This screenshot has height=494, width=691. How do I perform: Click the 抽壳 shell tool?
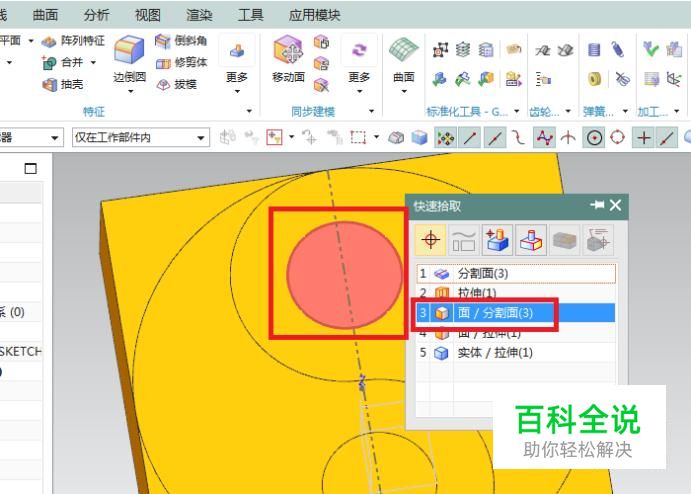(x=63, y=84)
